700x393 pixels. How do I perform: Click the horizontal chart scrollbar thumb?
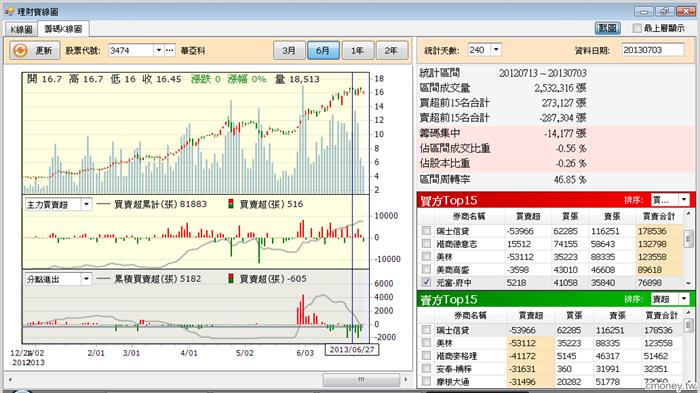coord(361,380)
